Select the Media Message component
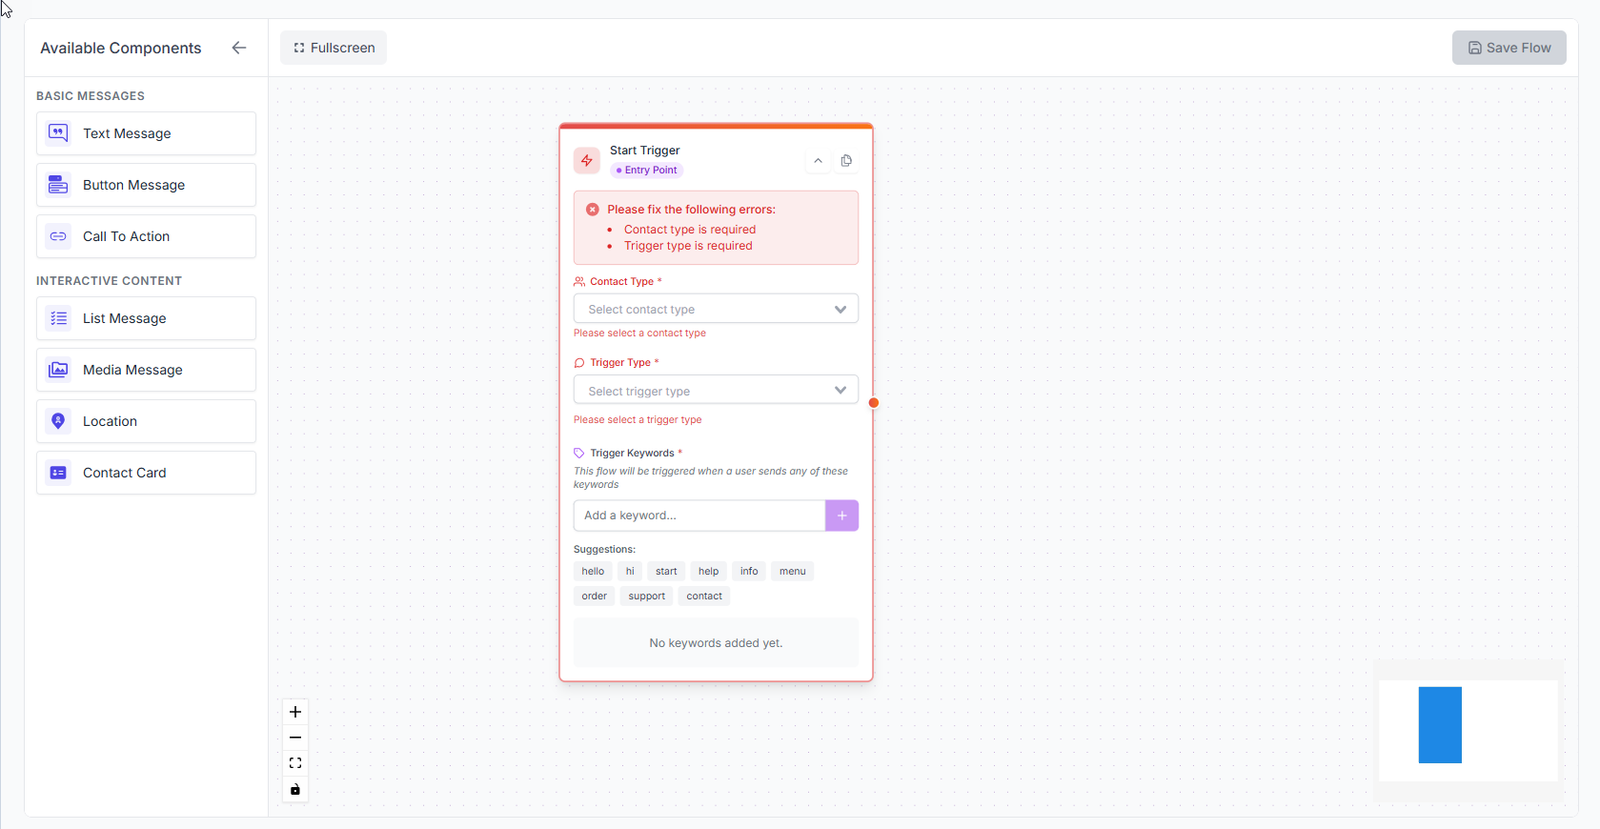 146,370
